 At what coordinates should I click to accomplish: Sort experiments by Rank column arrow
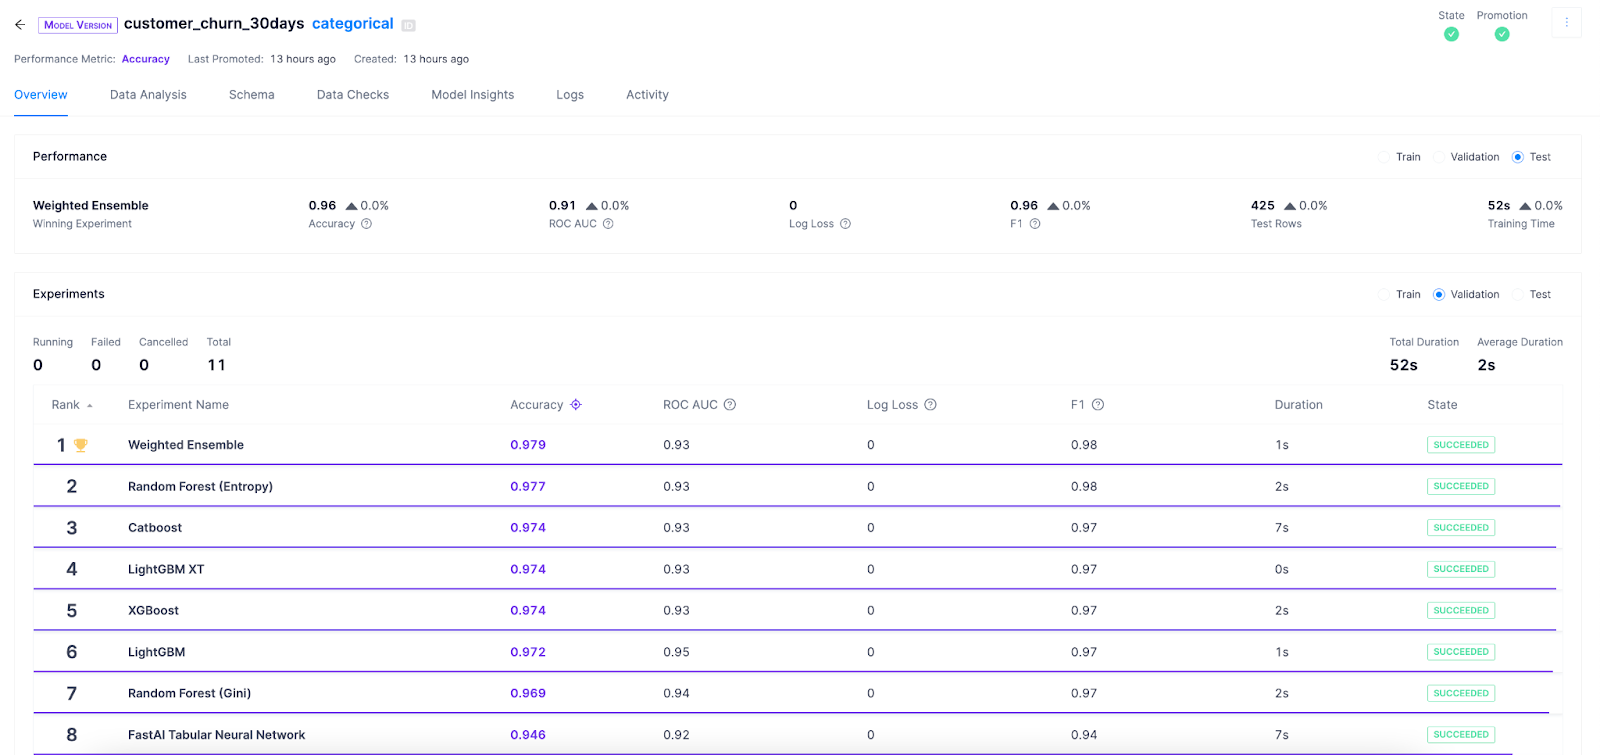[90, 406]
